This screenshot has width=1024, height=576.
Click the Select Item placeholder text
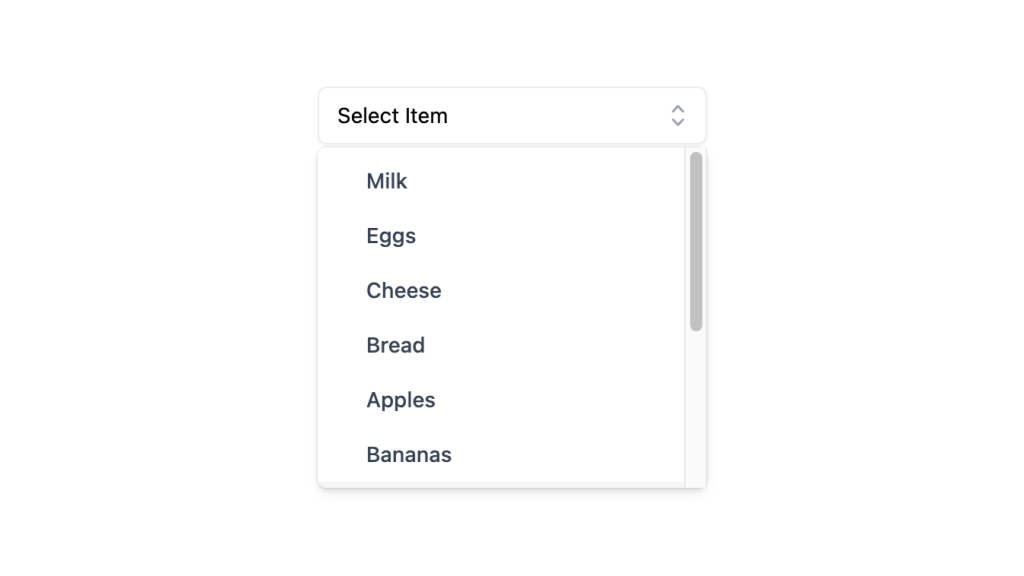click(x=391, y=115)
